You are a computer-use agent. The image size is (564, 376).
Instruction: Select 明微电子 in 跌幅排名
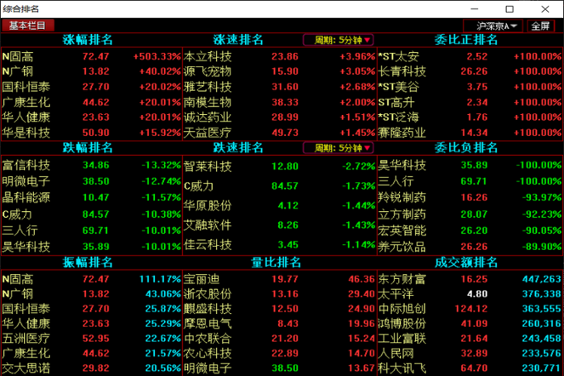92,181
